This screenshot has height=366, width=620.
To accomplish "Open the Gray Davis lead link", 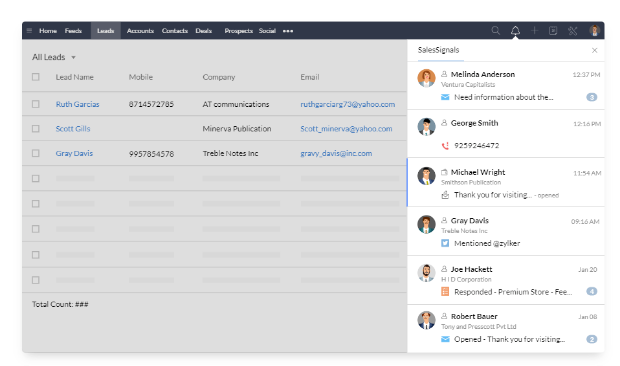I will [74, 153].
